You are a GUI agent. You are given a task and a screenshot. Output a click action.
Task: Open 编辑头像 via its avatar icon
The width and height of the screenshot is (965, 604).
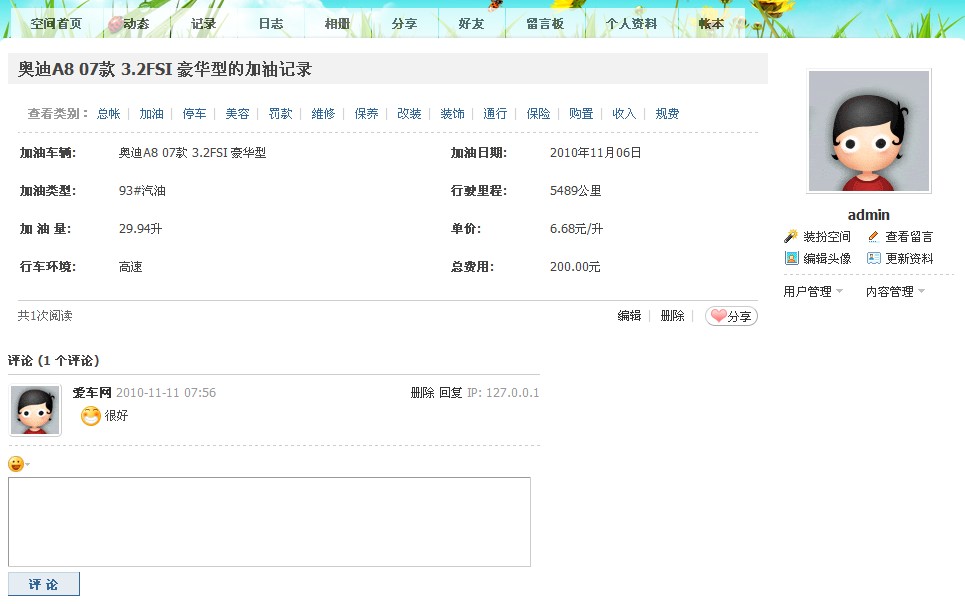pyautogui.click(x=792, y=258)
